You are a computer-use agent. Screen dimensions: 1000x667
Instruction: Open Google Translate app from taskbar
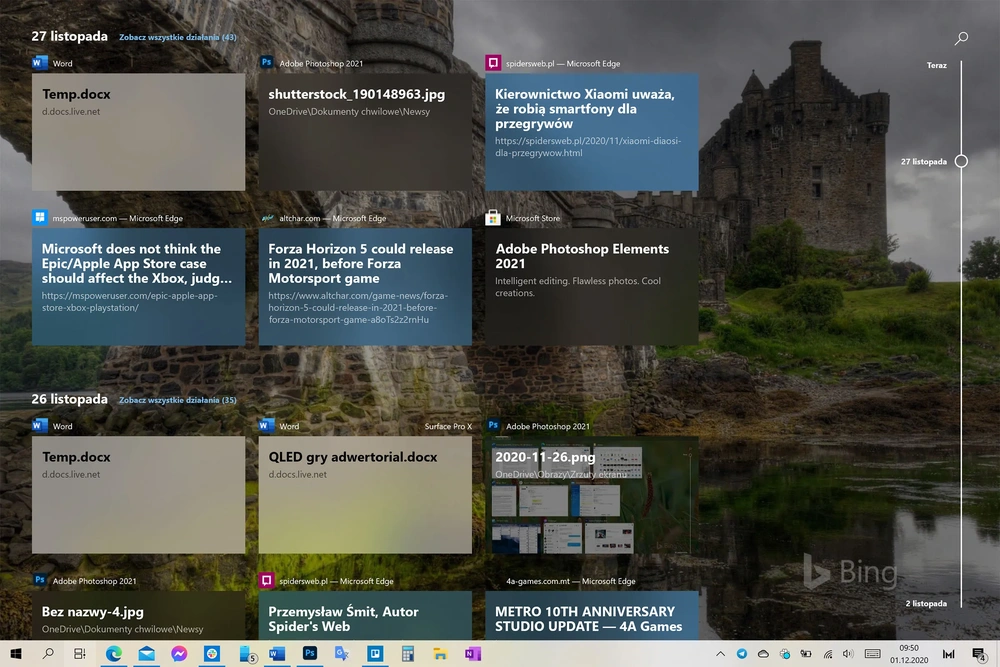coord(342,654)
